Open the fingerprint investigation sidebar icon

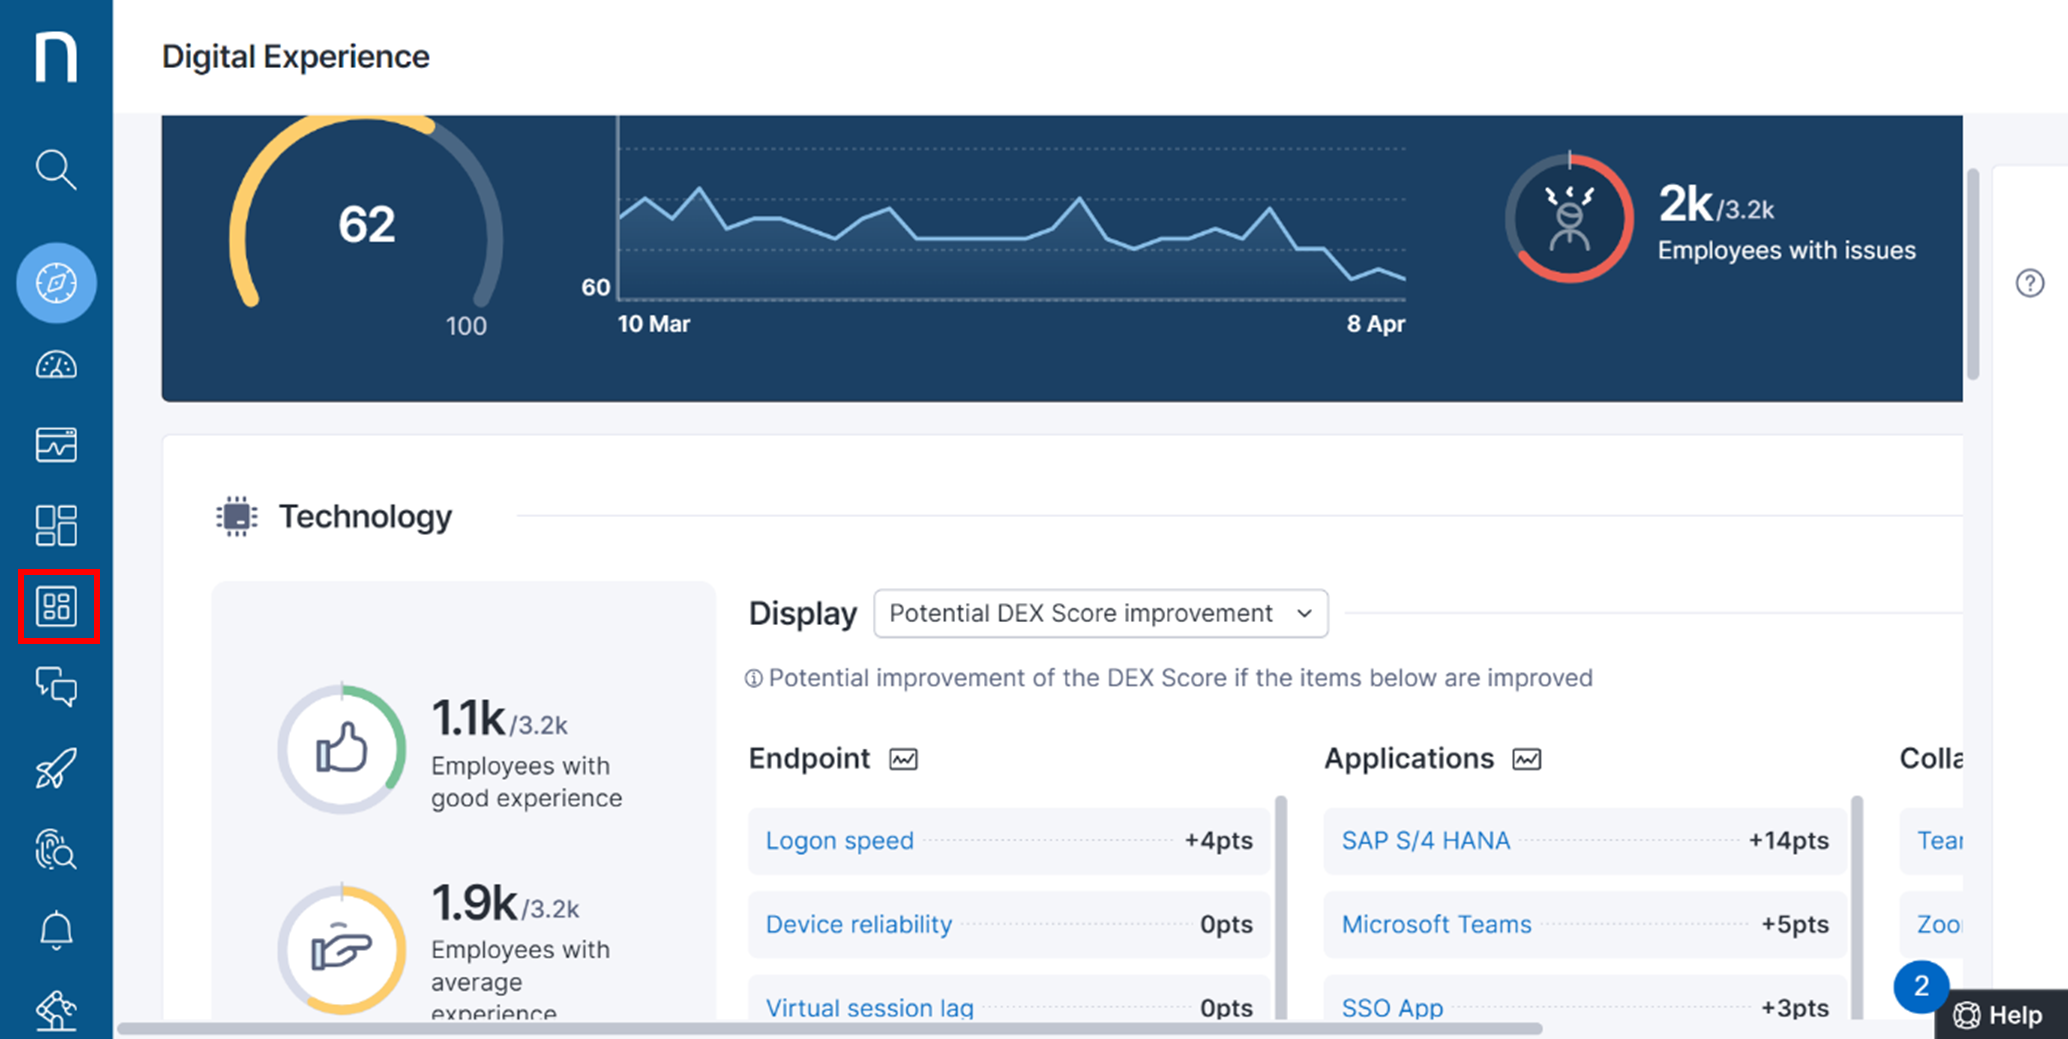tap(56, 850)
